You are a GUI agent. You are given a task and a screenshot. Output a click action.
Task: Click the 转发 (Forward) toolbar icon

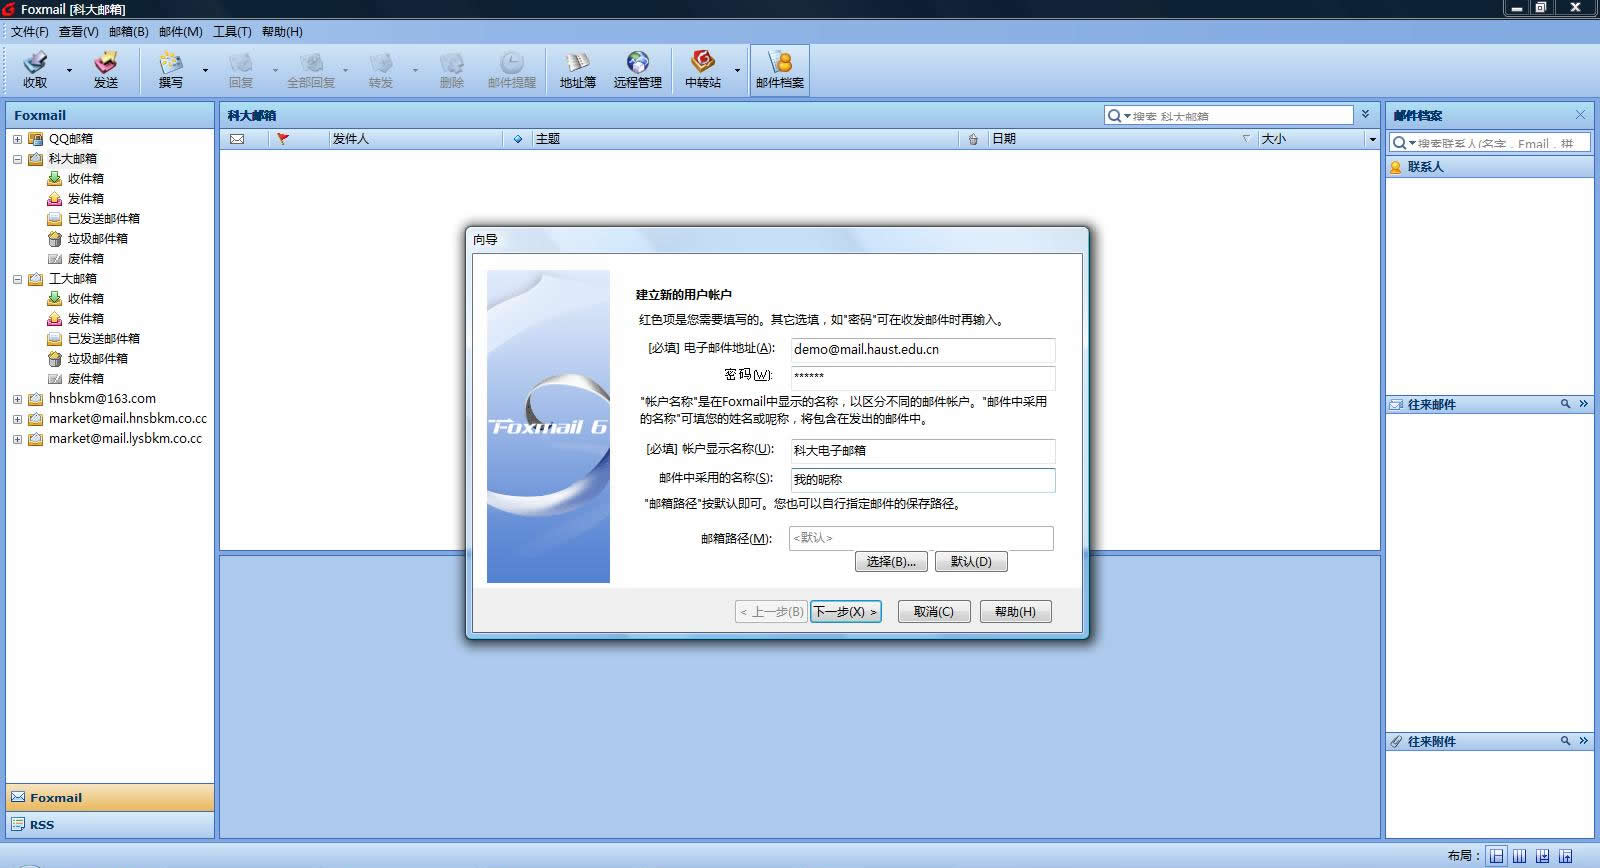(381, 70)
